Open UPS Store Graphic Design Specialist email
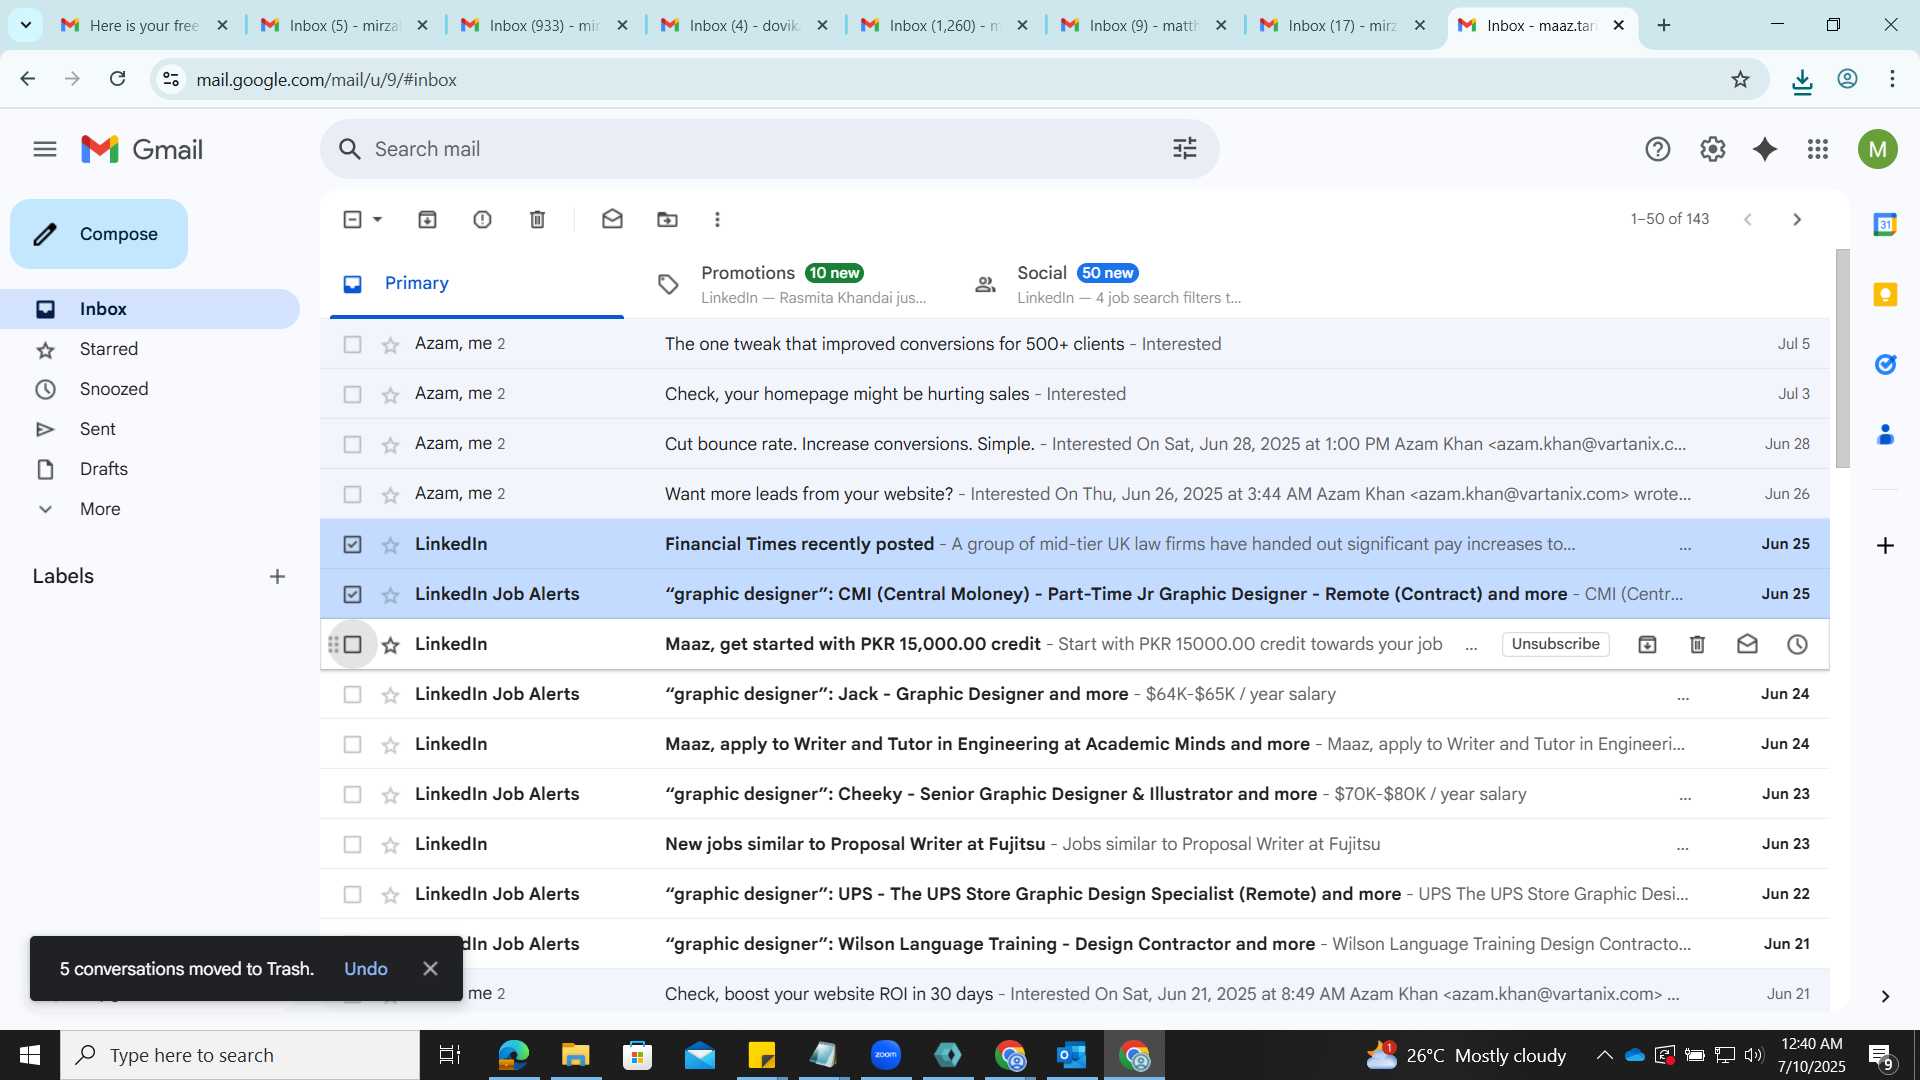Image resolution: width=1920 pixels, height=1080 pixels. point(1075,894)
